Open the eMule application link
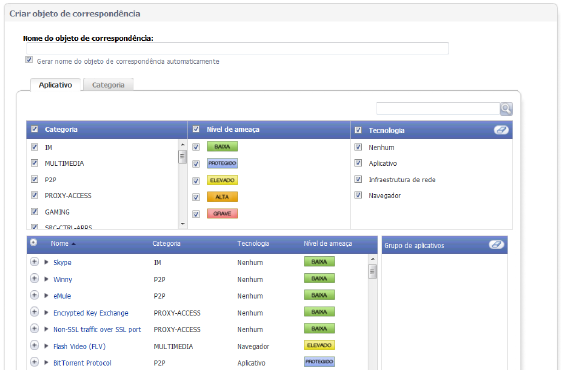Viewport: 576px width, 378px height. click(62, 296)
